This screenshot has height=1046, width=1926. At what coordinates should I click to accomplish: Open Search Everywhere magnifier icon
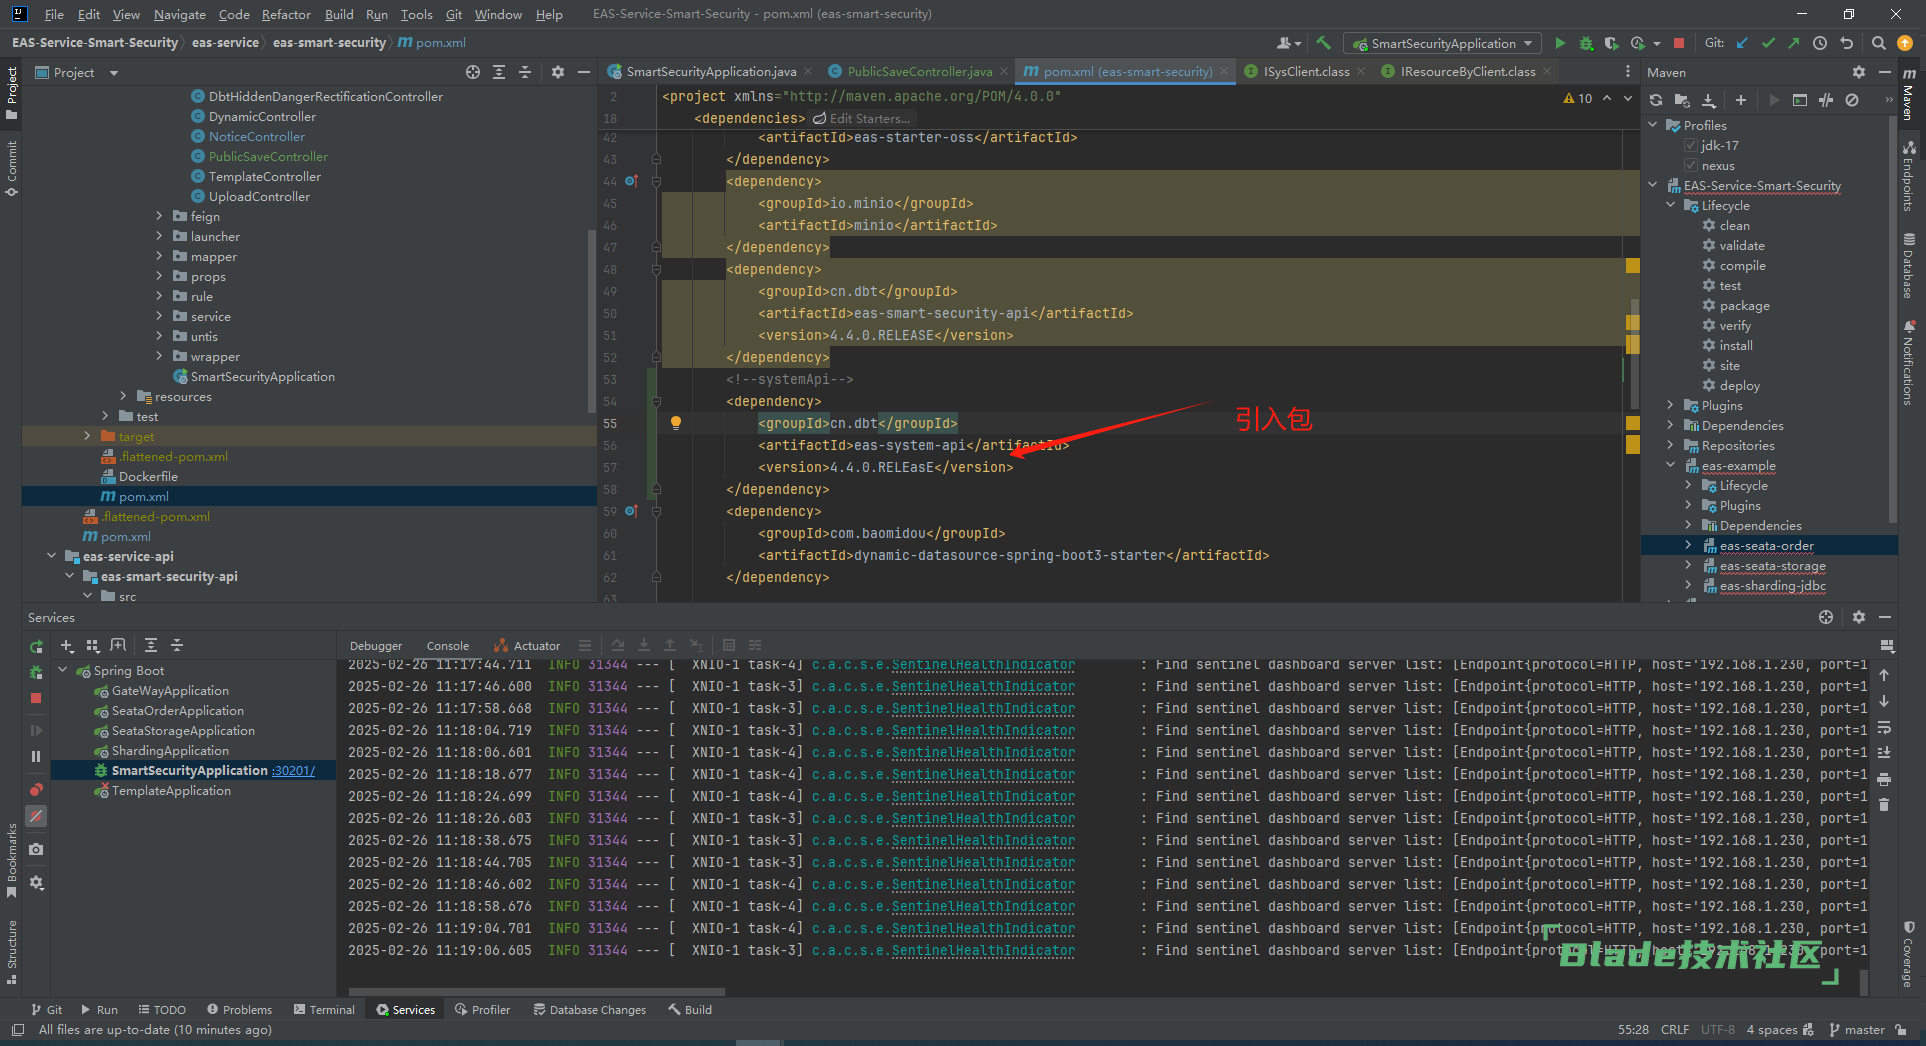(x=1879, y=43)
